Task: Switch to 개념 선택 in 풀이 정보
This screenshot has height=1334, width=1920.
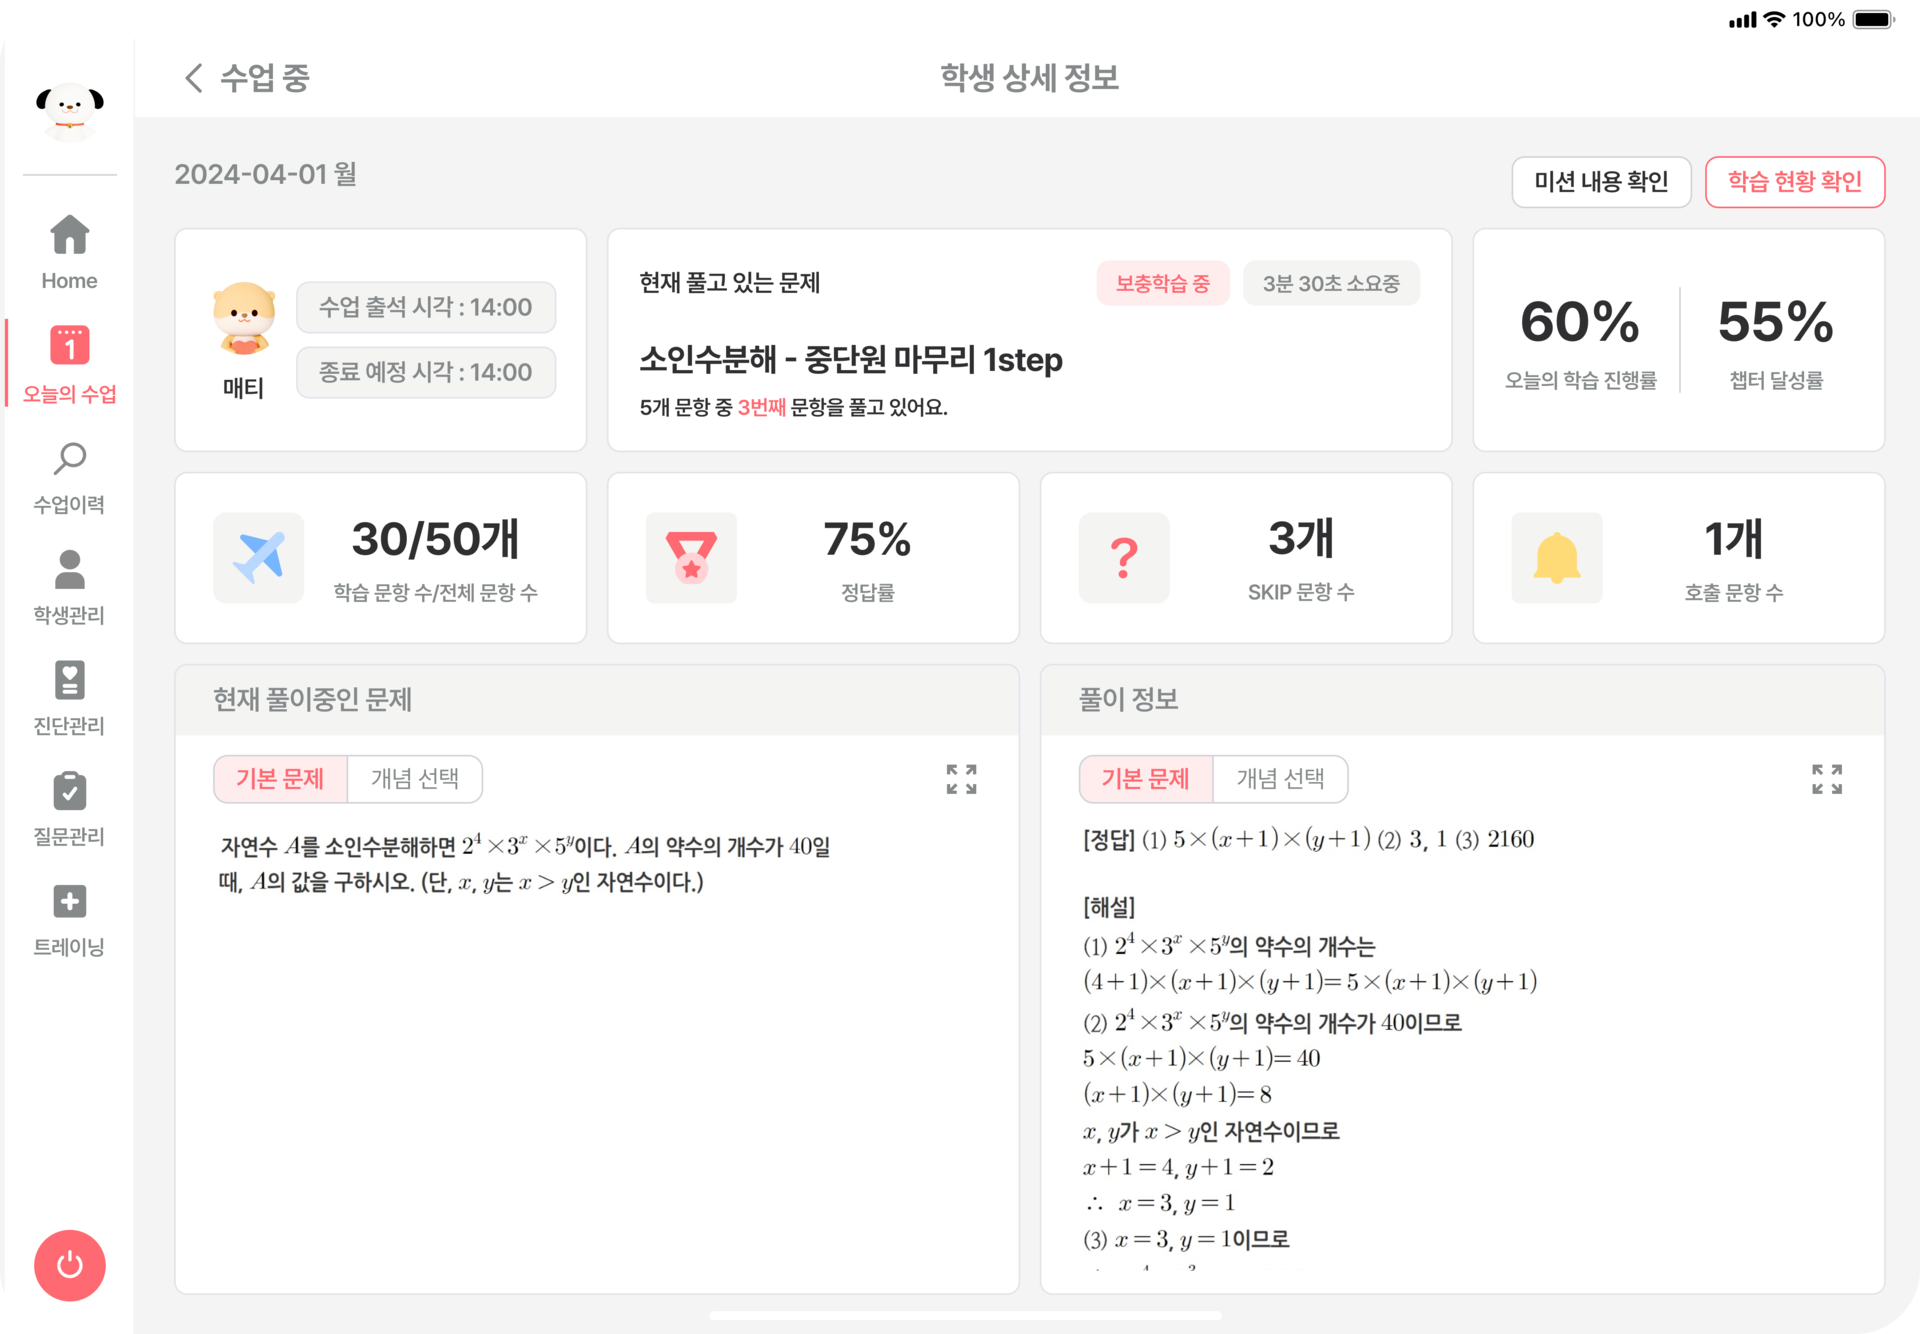Action: (x=1281, y=779)
